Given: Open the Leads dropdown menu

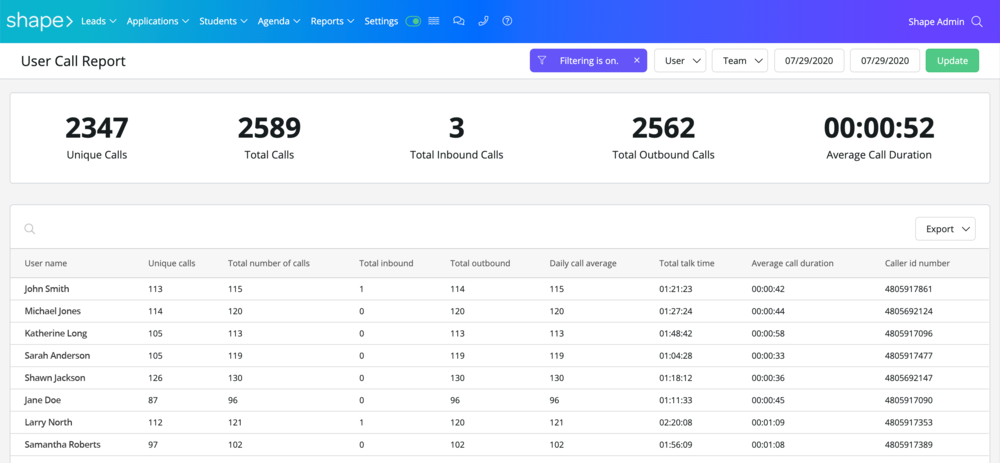Looking at the screenshot, I should coord(99,21).
